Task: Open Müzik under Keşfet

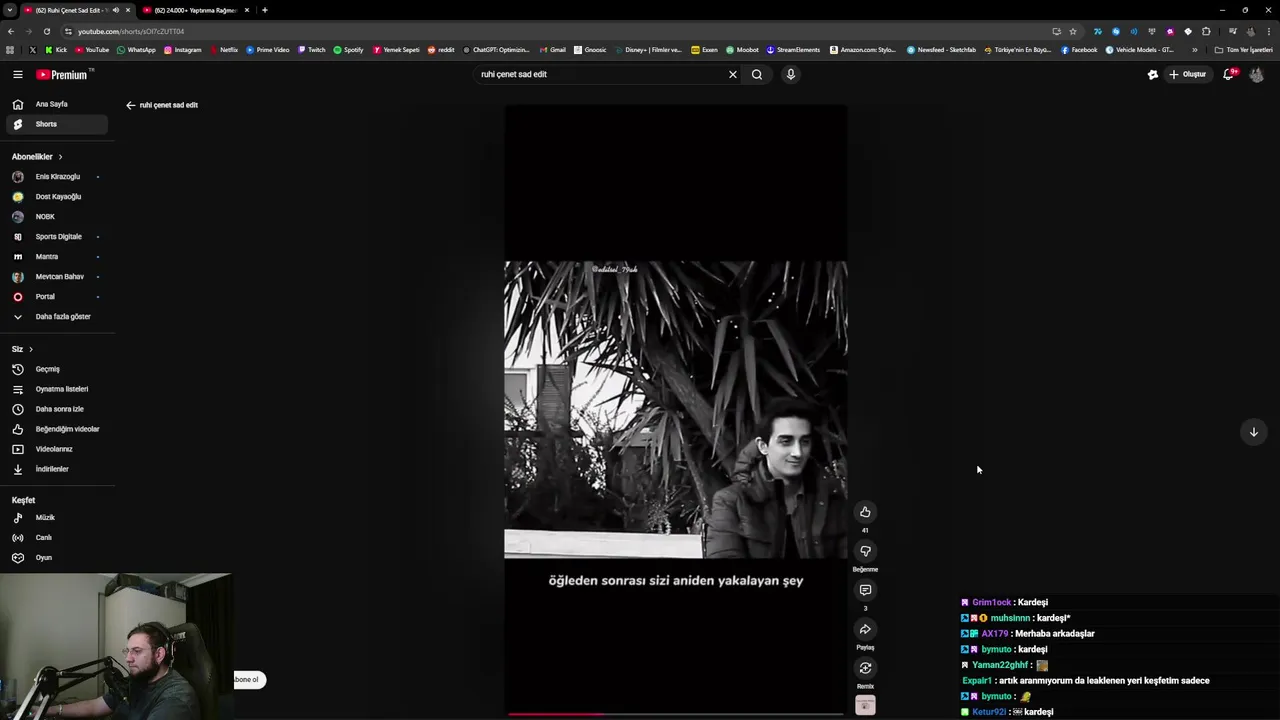Action: (x=56, y=518)
